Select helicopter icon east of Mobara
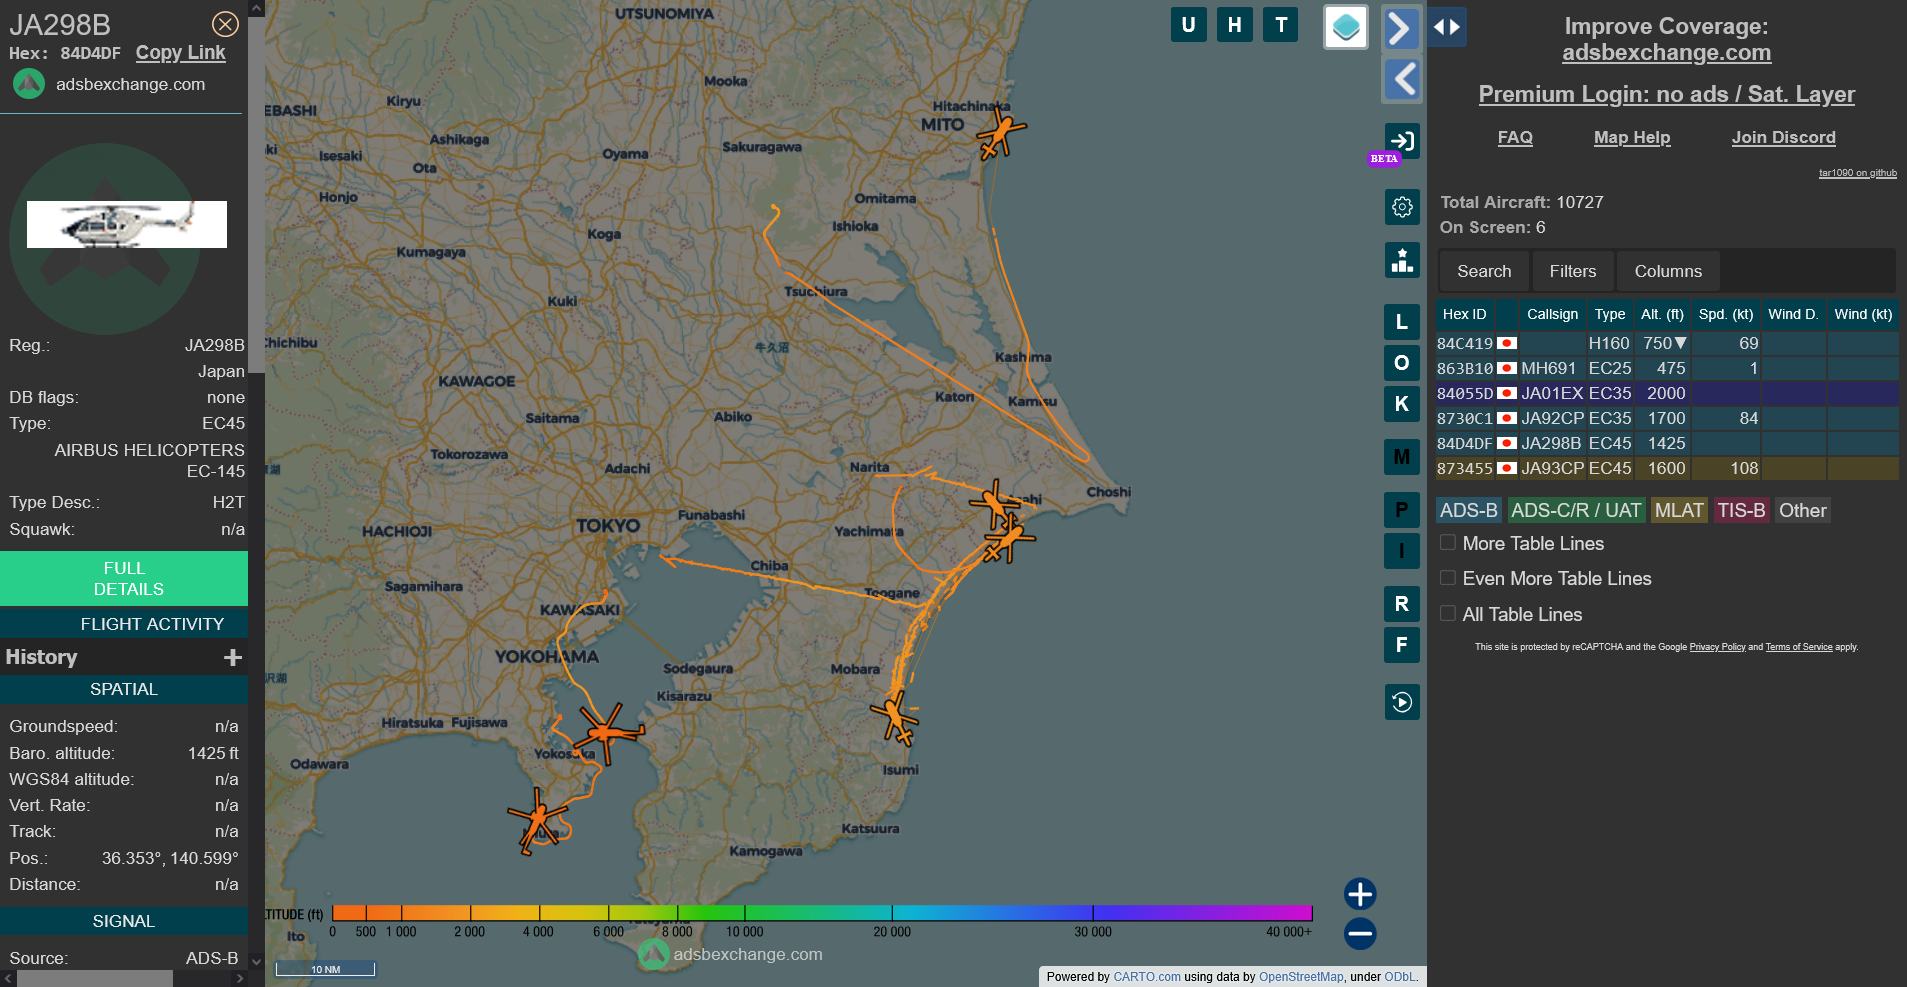The height and width of the screenshot is (987, 1907). tap(895, 717)
